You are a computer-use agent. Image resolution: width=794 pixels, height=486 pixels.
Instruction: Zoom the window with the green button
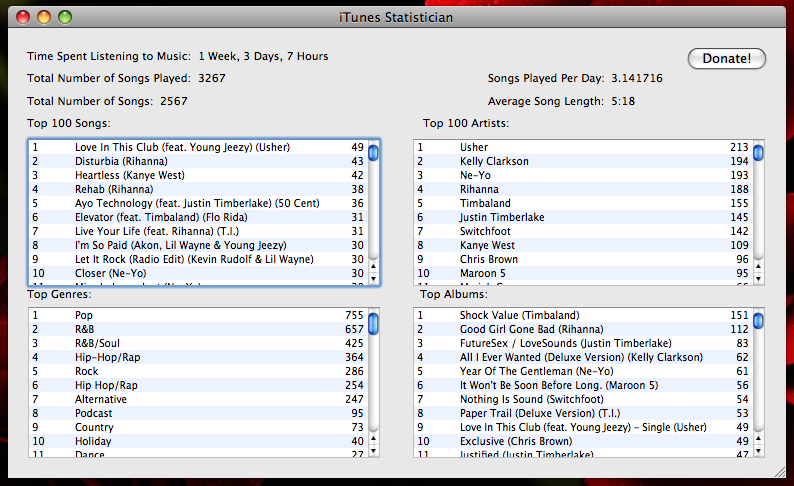(x=65, y=17)
